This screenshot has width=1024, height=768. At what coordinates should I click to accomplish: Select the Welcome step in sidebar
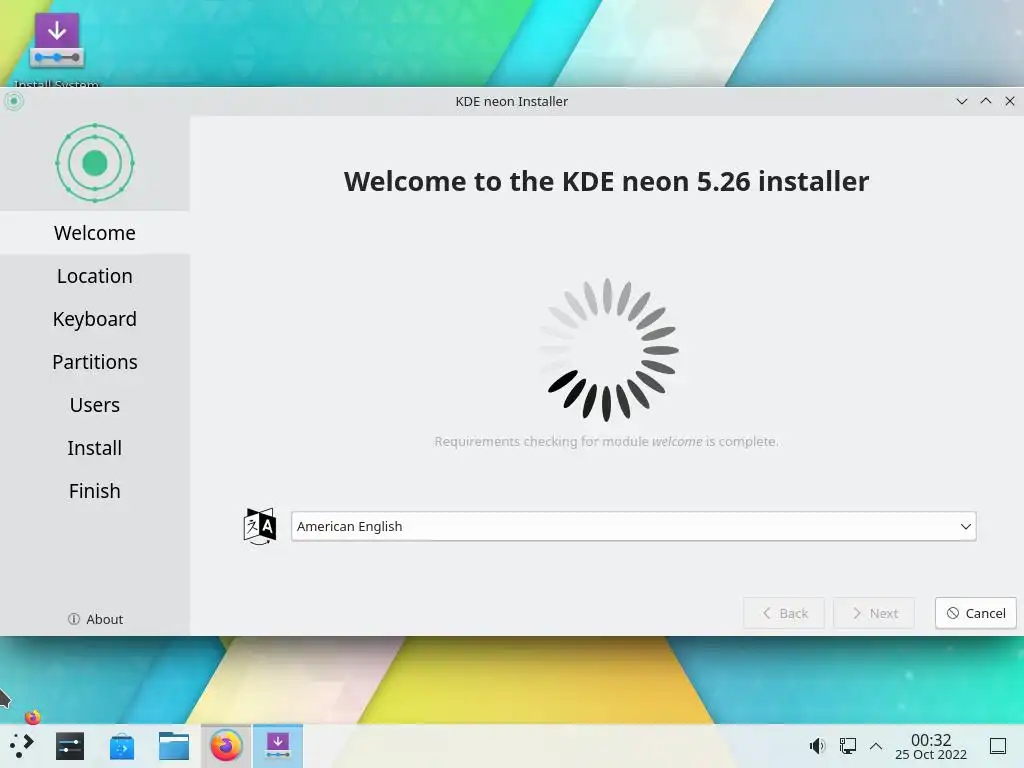[x=95, y=232]
